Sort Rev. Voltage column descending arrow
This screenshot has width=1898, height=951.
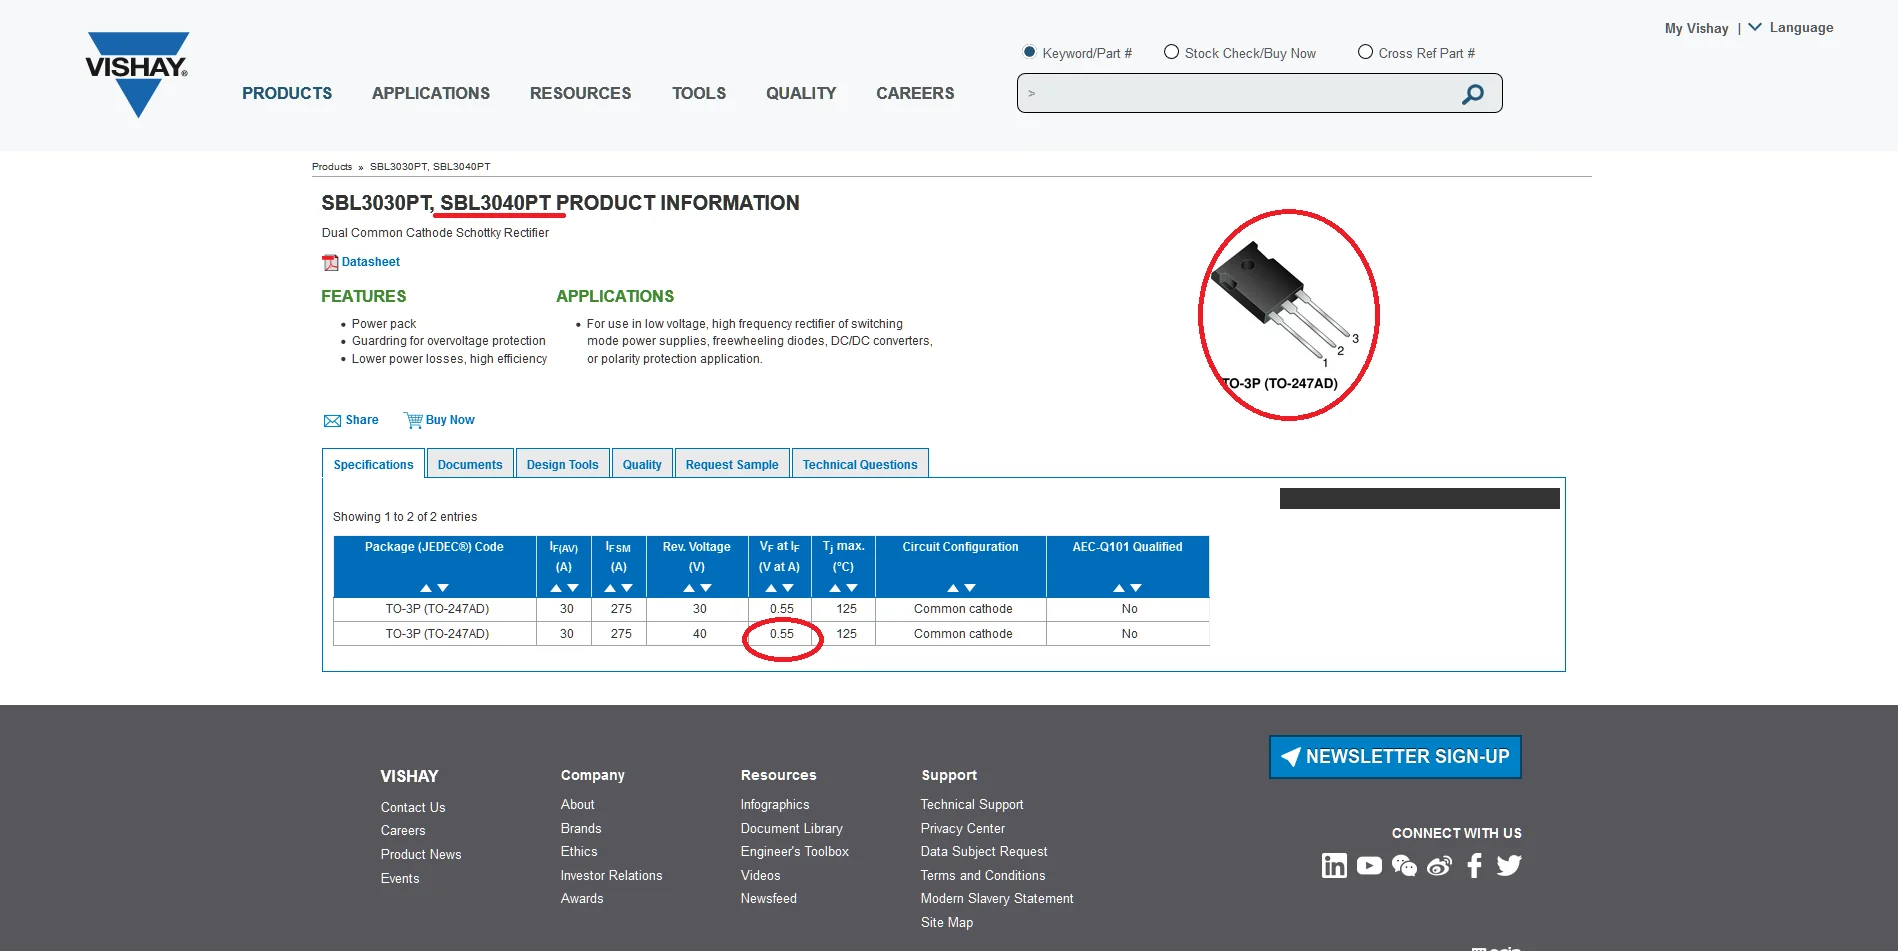click(706, 588)
